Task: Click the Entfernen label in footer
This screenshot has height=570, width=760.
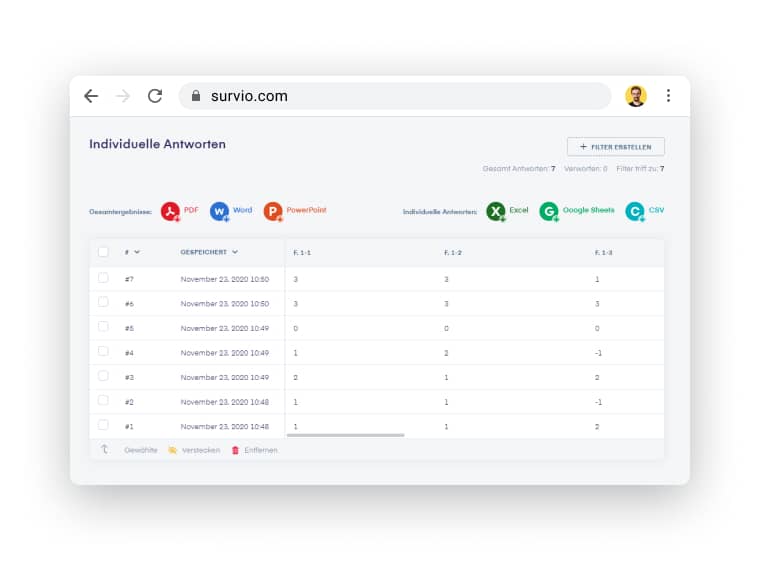Action: [x=261, y=450]
